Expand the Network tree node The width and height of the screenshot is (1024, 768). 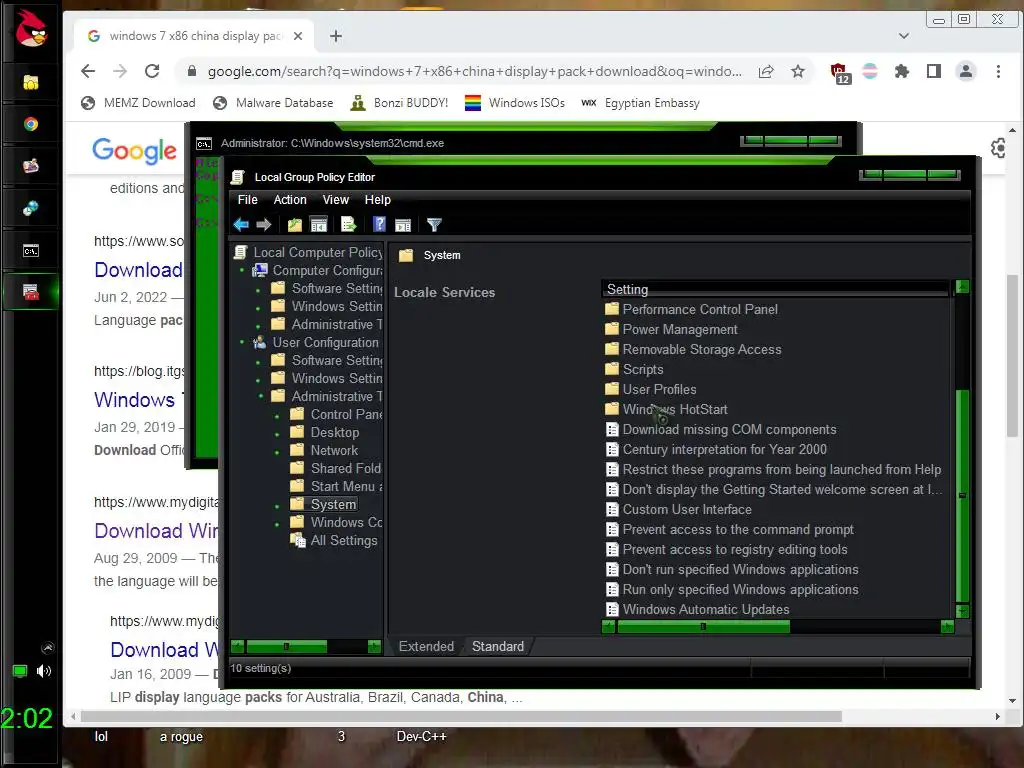[x=277, y=451]
